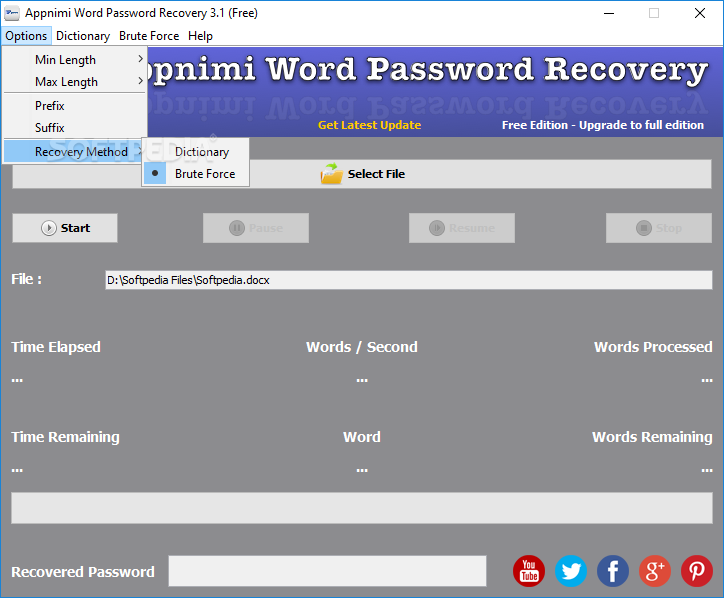Click the app icon in the title bar

coord(12,13)
